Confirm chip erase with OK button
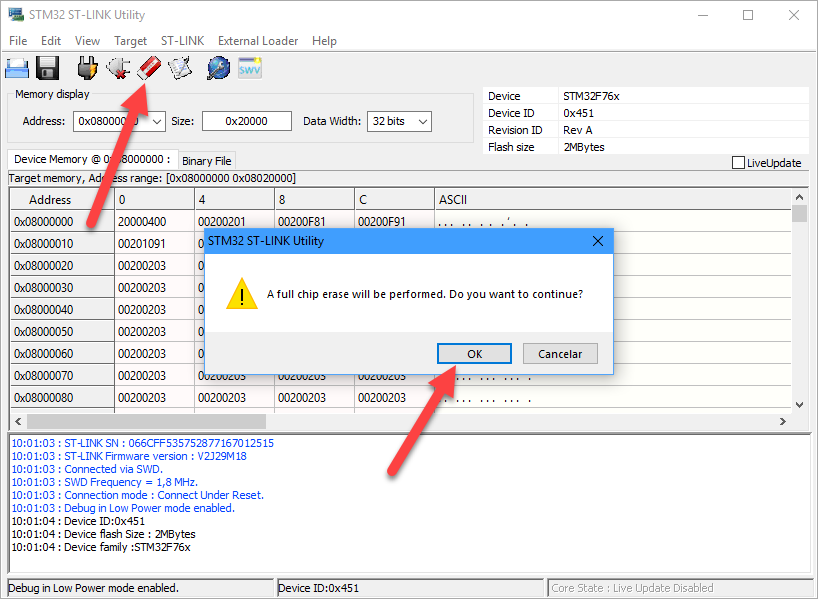The width and height of the screenshot is (818, 599). (474, 354)
